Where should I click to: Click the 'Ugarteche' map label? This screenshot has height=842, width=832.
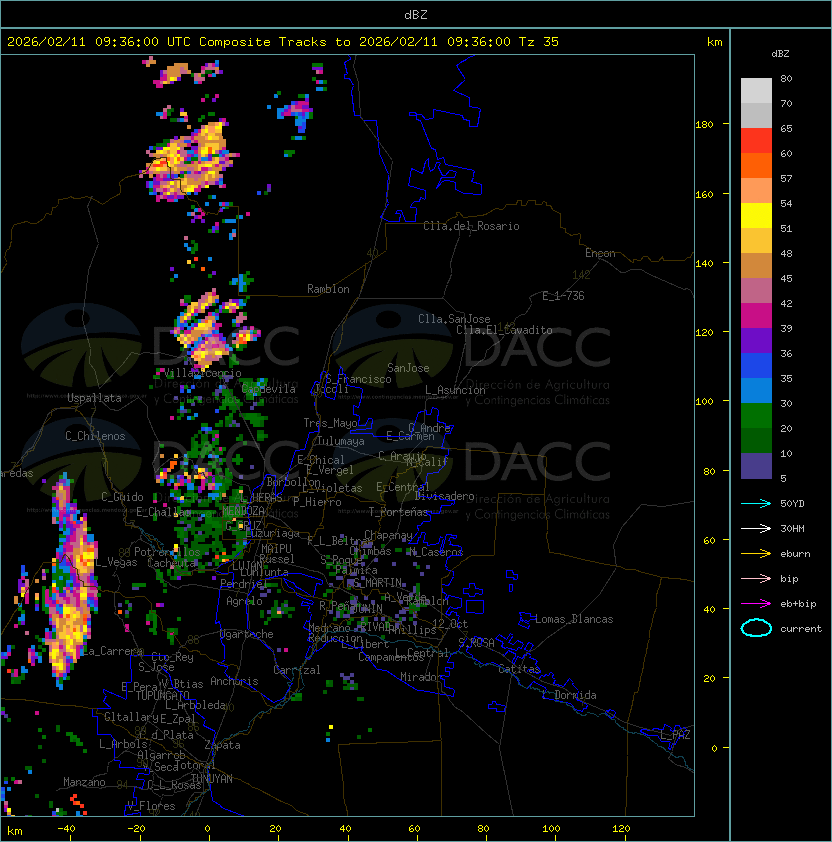247,634
